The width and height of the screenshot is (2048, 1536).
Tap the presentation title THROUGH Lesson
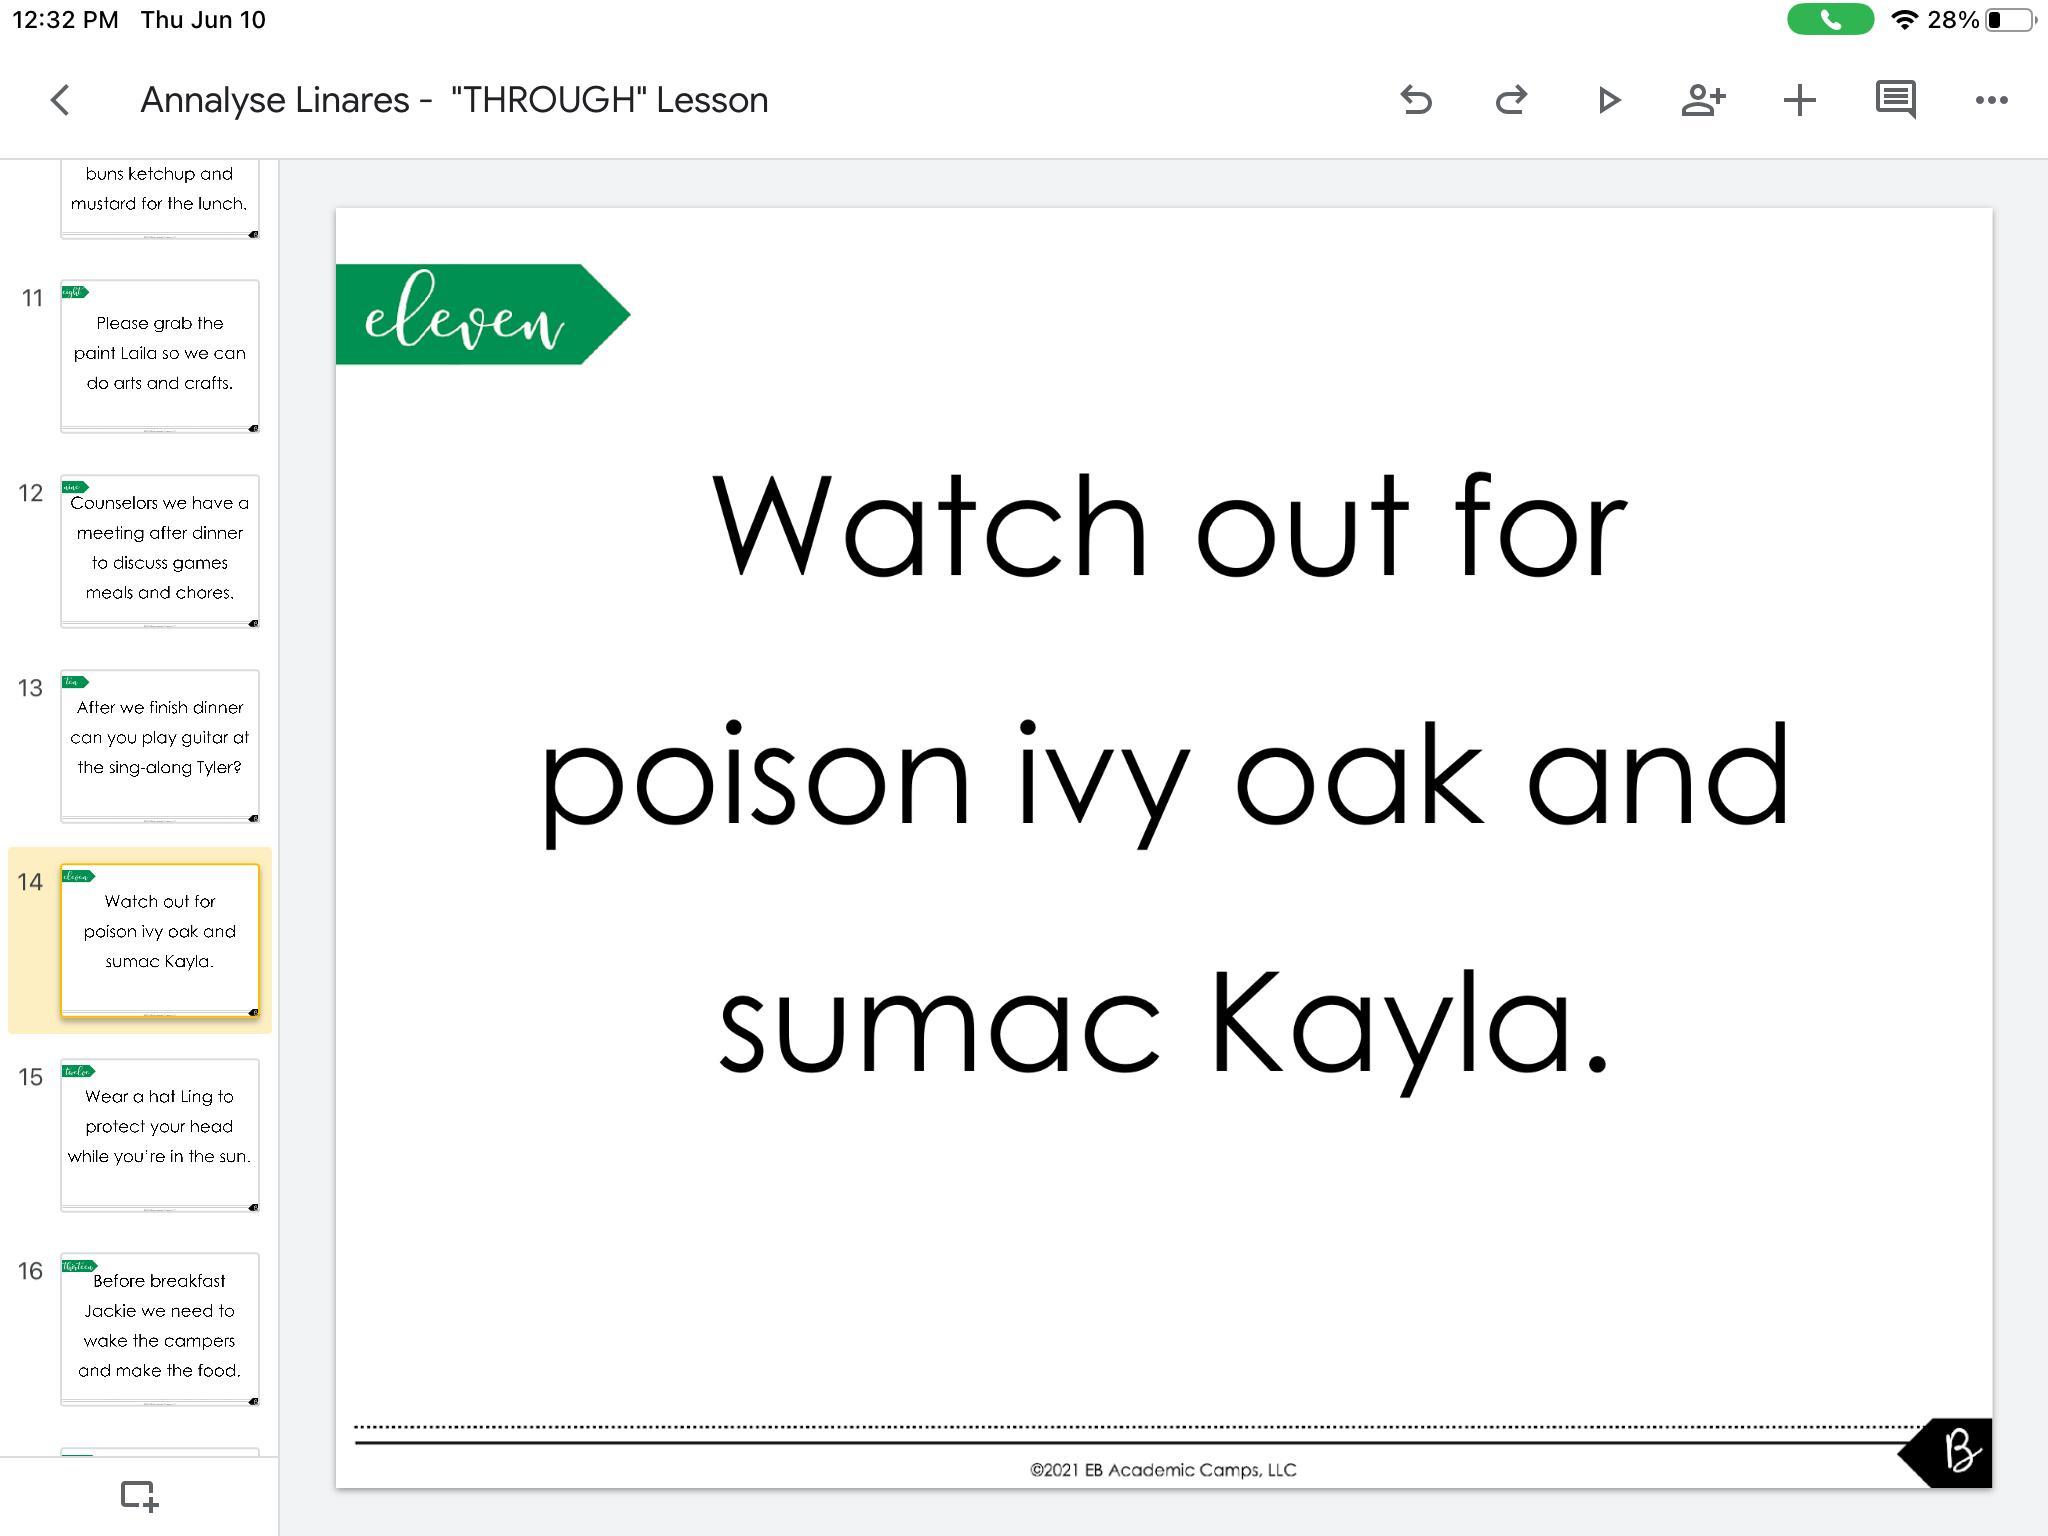pos(454,100)
